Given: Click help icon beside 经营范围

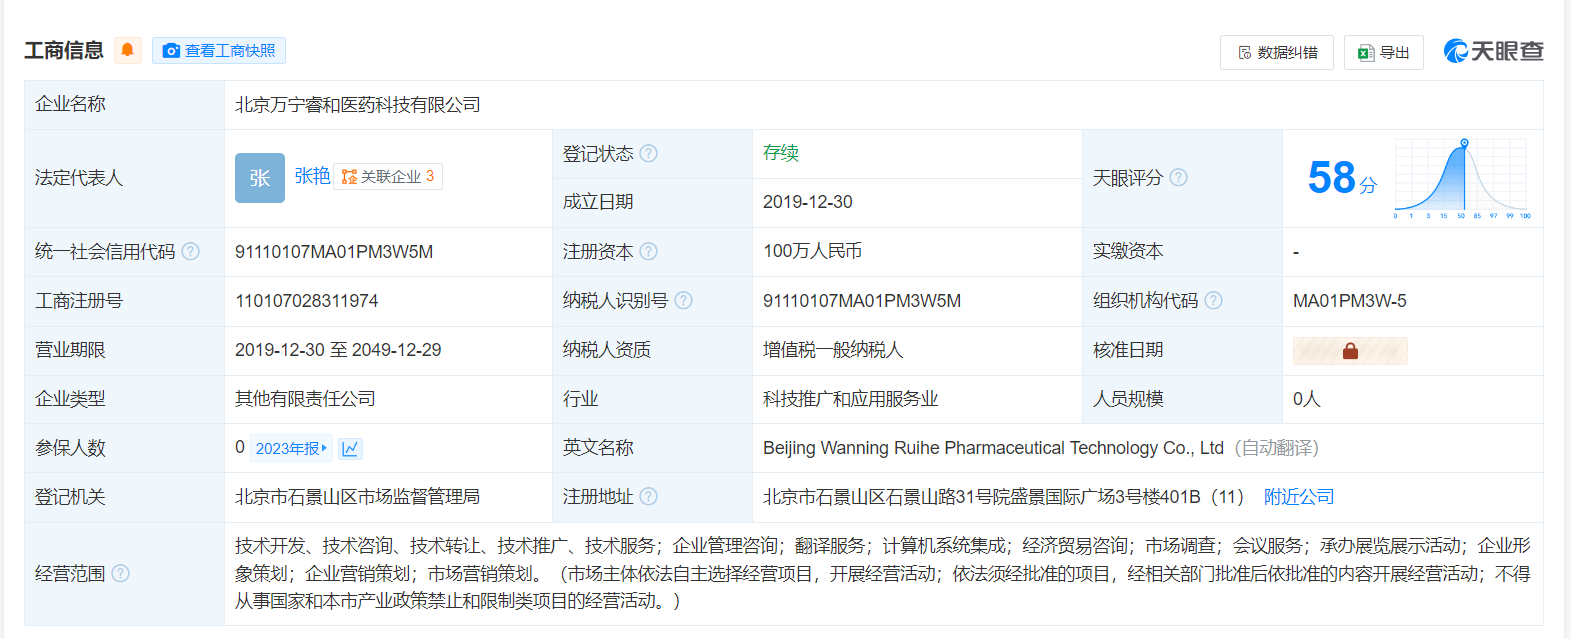Looking at the screenshot, I should click(121, 573).
